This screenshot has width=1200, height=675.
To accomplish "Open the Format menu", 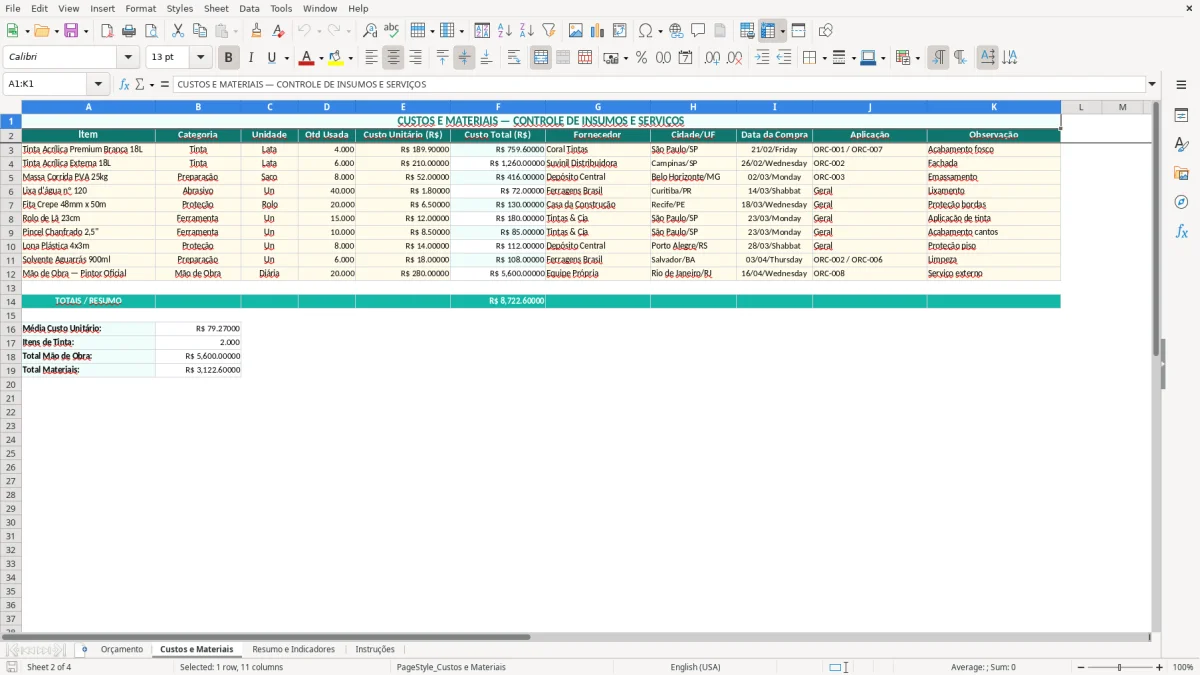I will tap(140, 8).
